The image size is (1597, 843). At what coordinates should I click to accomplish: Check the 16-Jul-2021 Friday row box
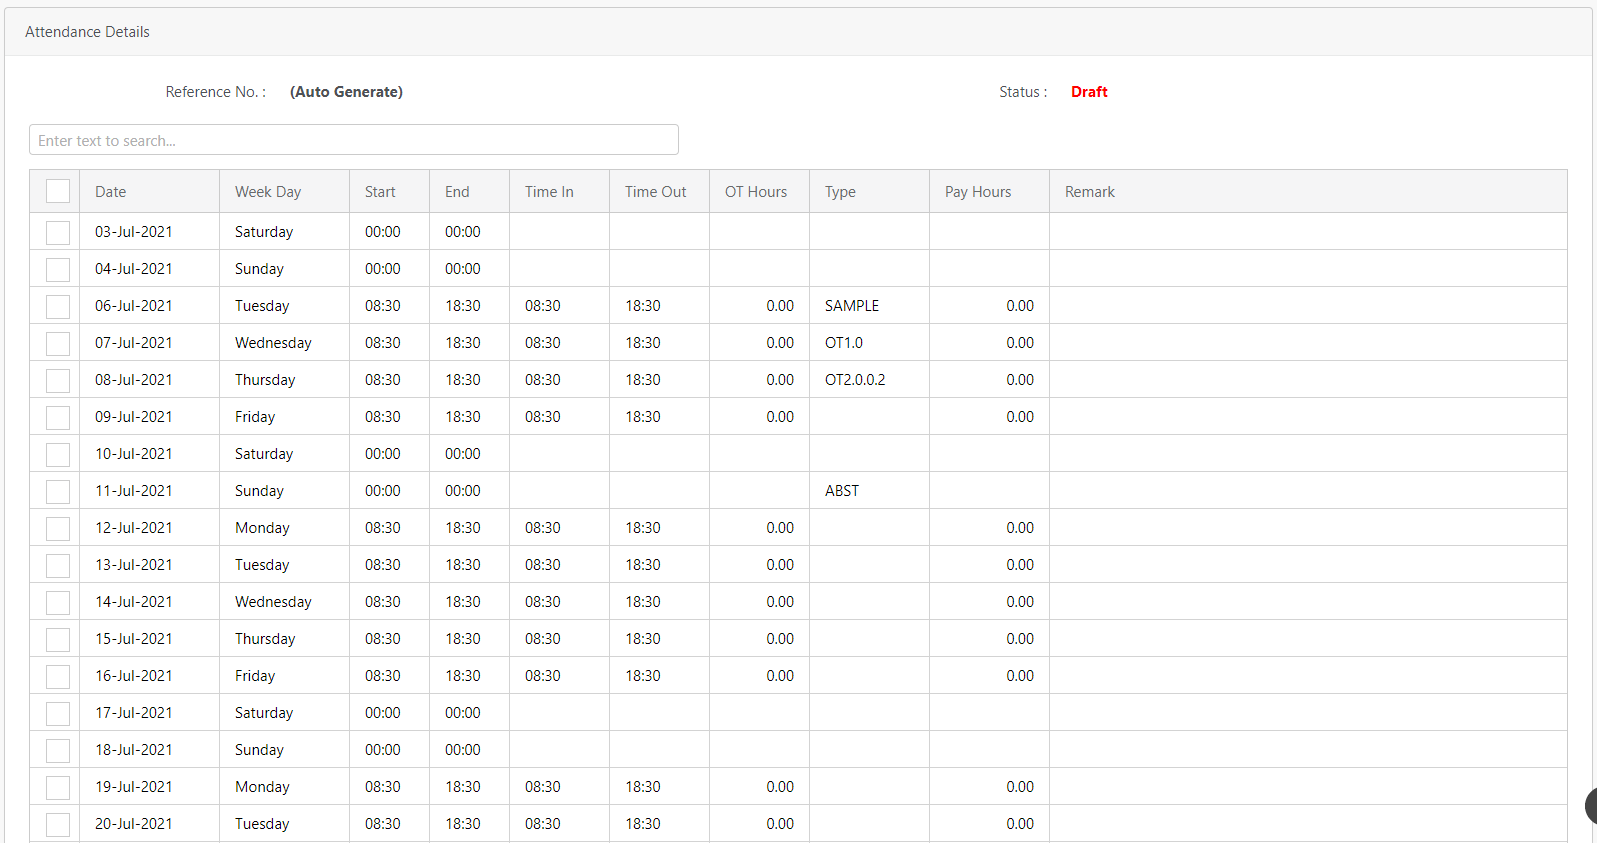pos(58,676)
